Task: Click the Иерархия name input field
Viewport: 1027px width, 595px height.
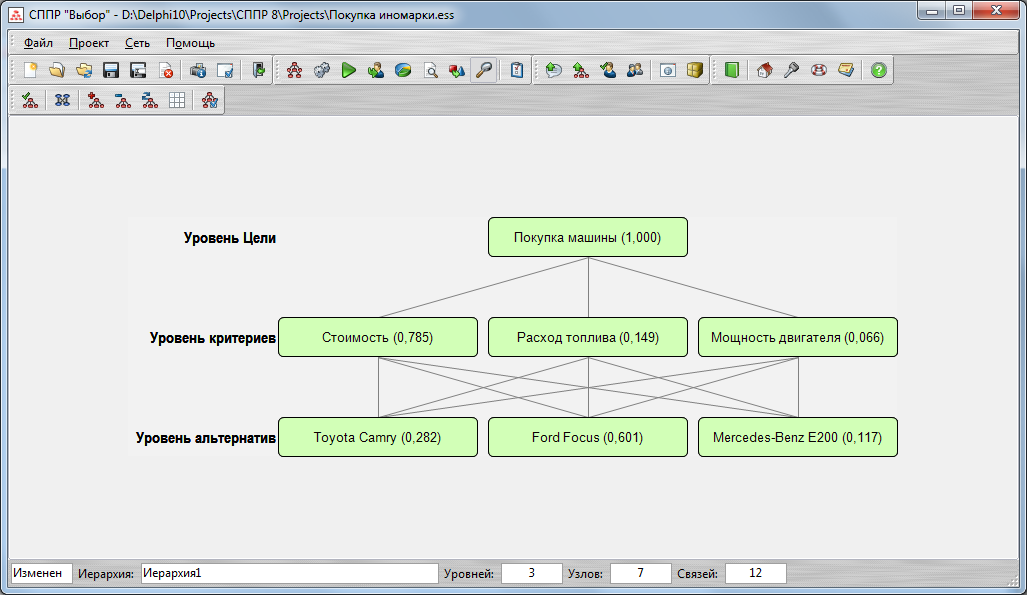Action: (x=288, y=574)
